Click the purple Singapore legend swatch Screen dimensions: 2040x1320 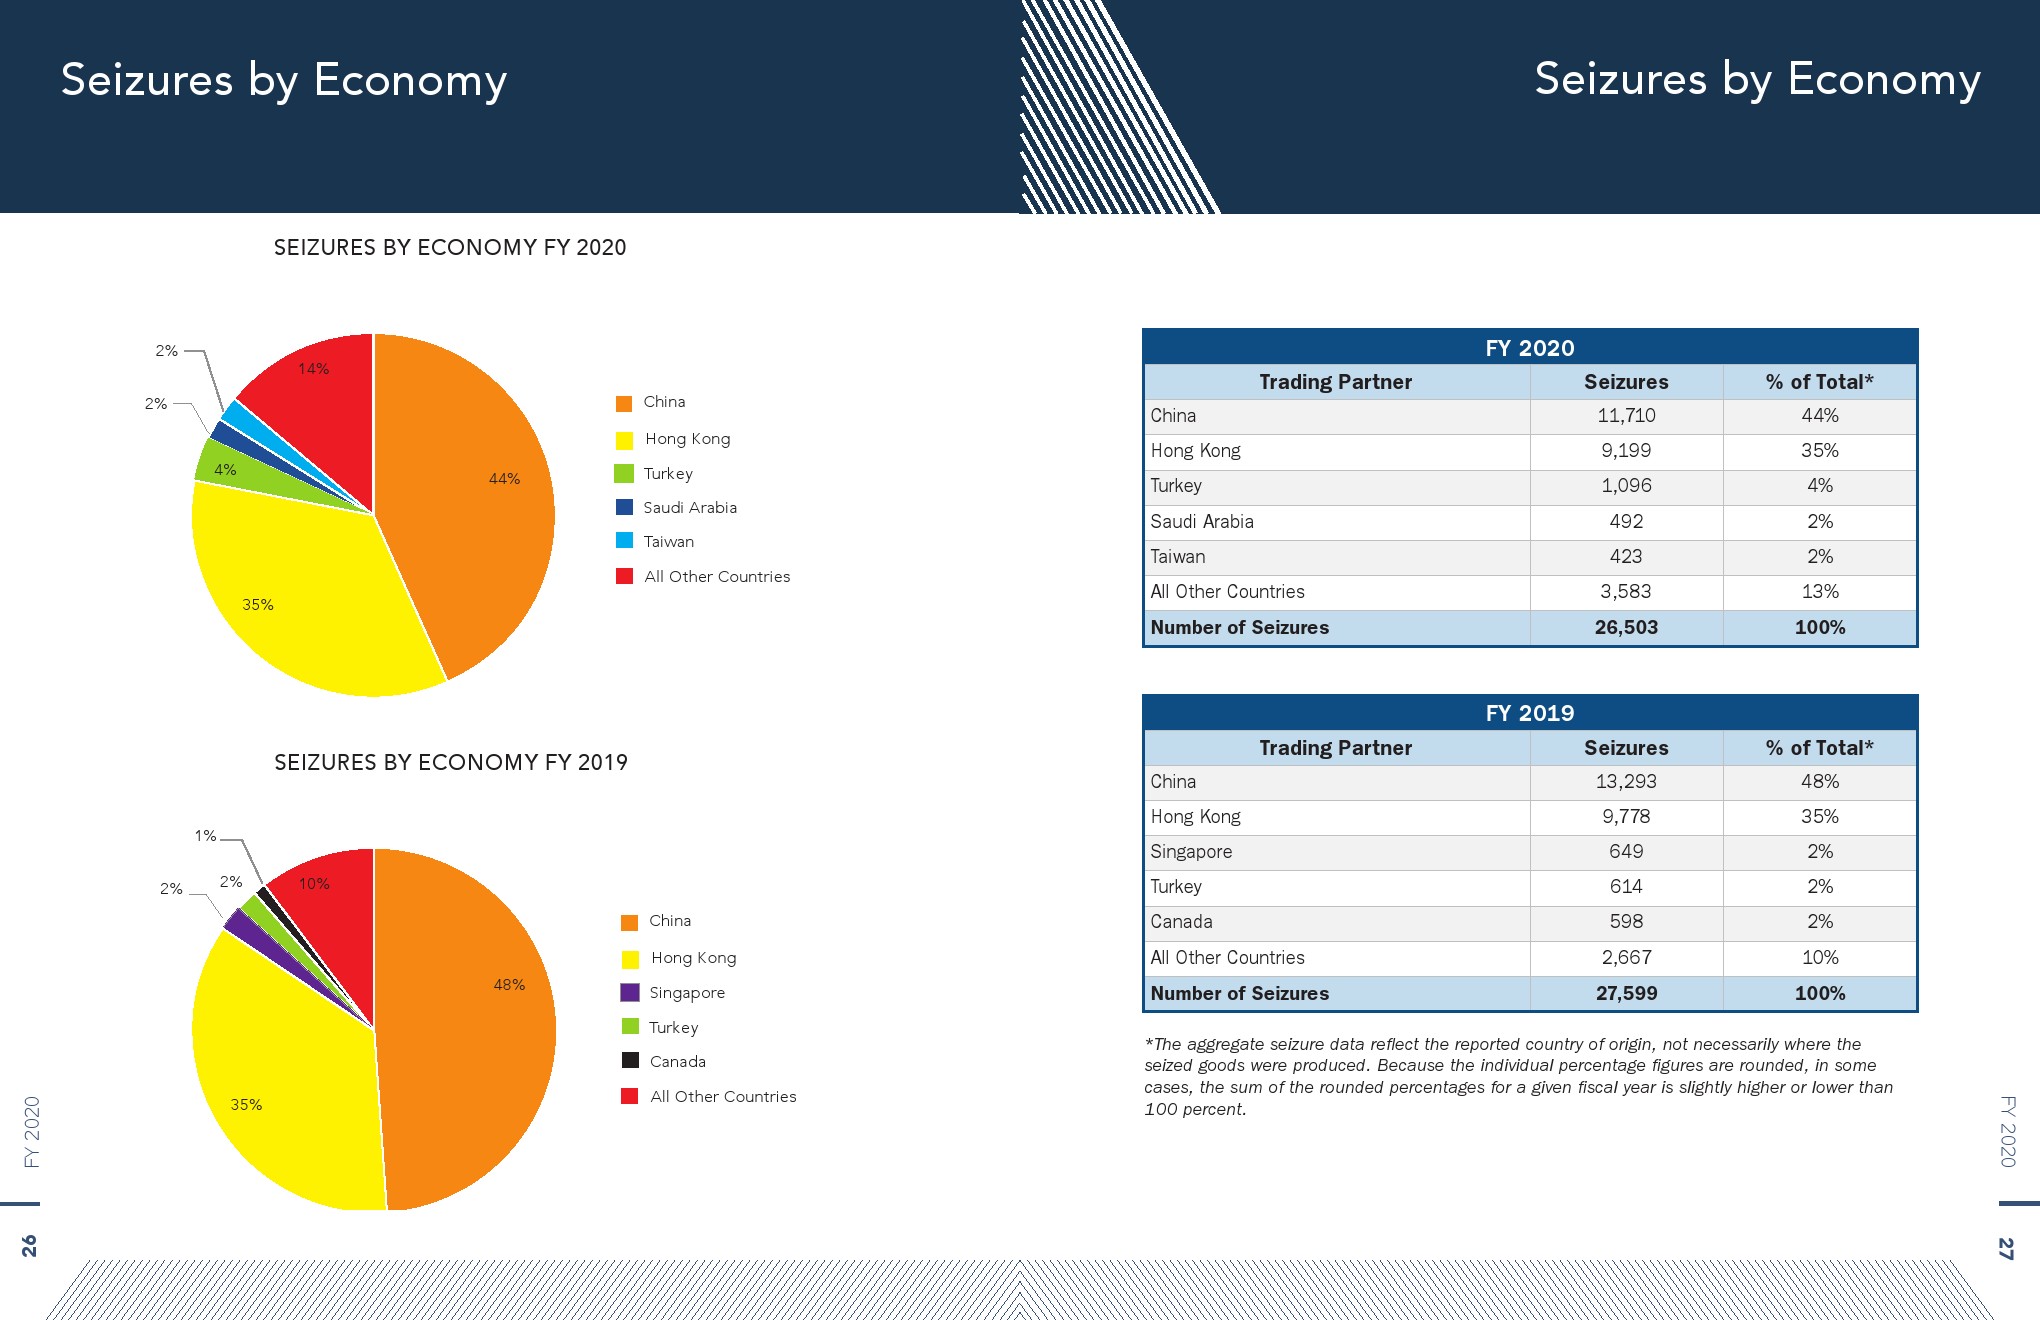tap(630, 993)
